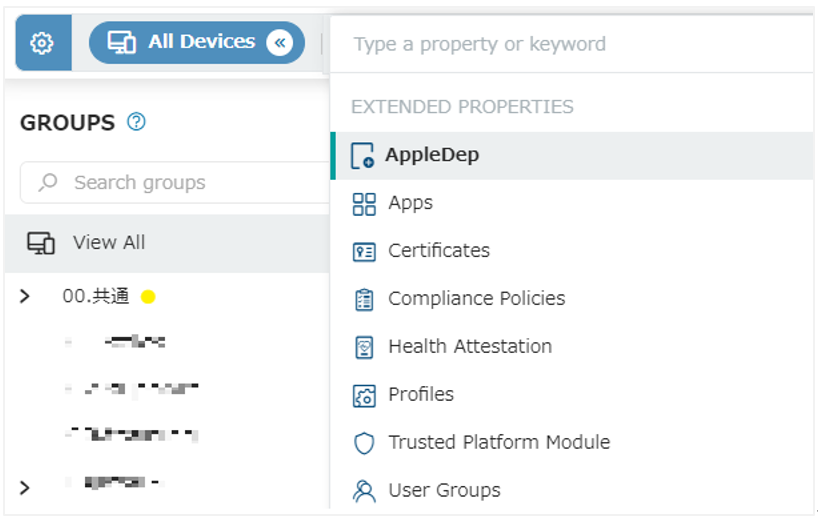Image resolution: width=818 pixels, height=520 pixels.
Task: Click the Trusted Platform Module shield icon
Action: tap(364, 443)
